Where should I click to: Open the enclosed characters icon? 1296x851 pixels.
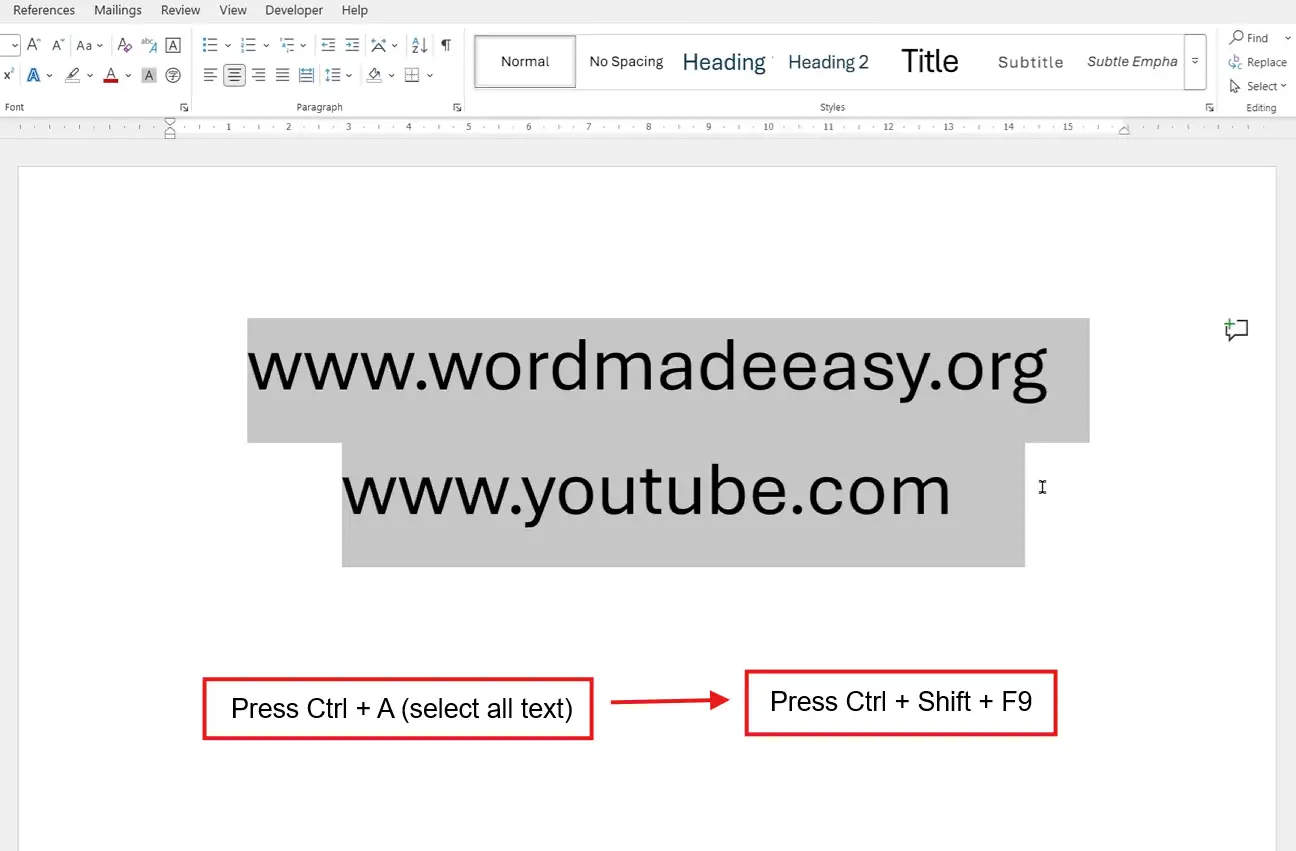coord(173,75)
